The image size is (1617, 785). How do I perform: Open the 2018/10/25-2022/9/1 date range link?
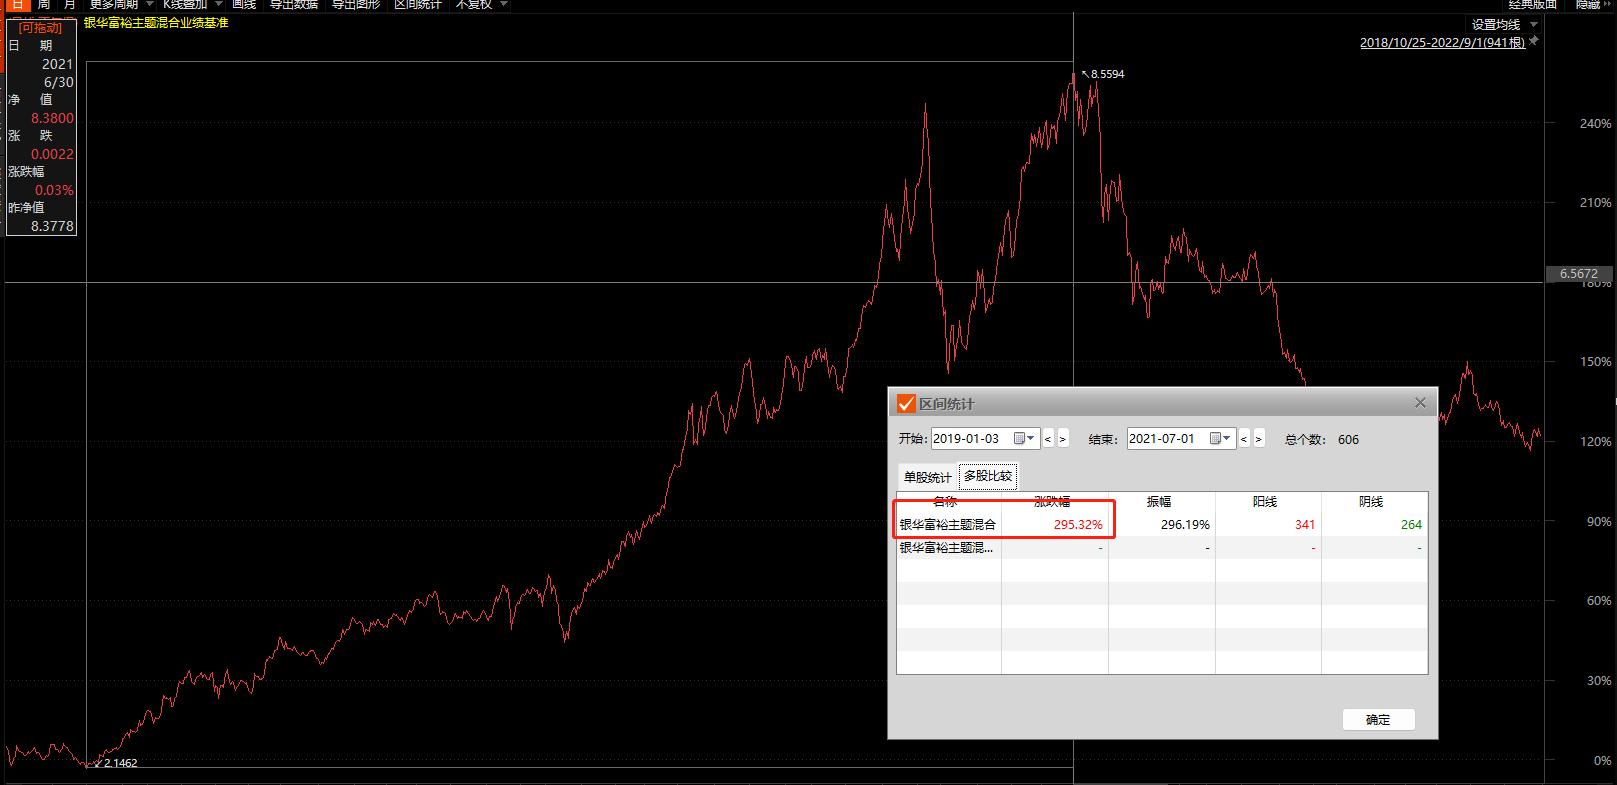pyautogui.click(x=1442, y=42)
